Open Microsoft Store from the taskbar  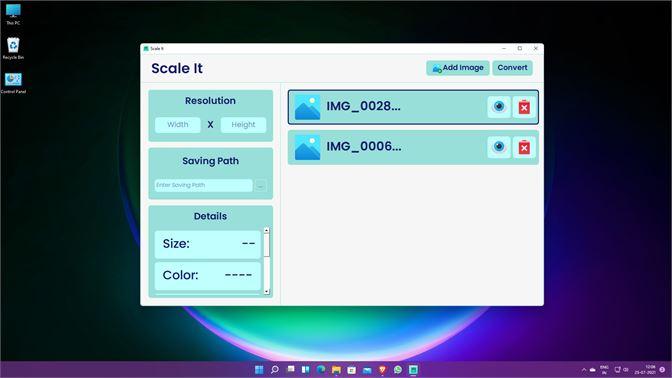tap(351, 370)
